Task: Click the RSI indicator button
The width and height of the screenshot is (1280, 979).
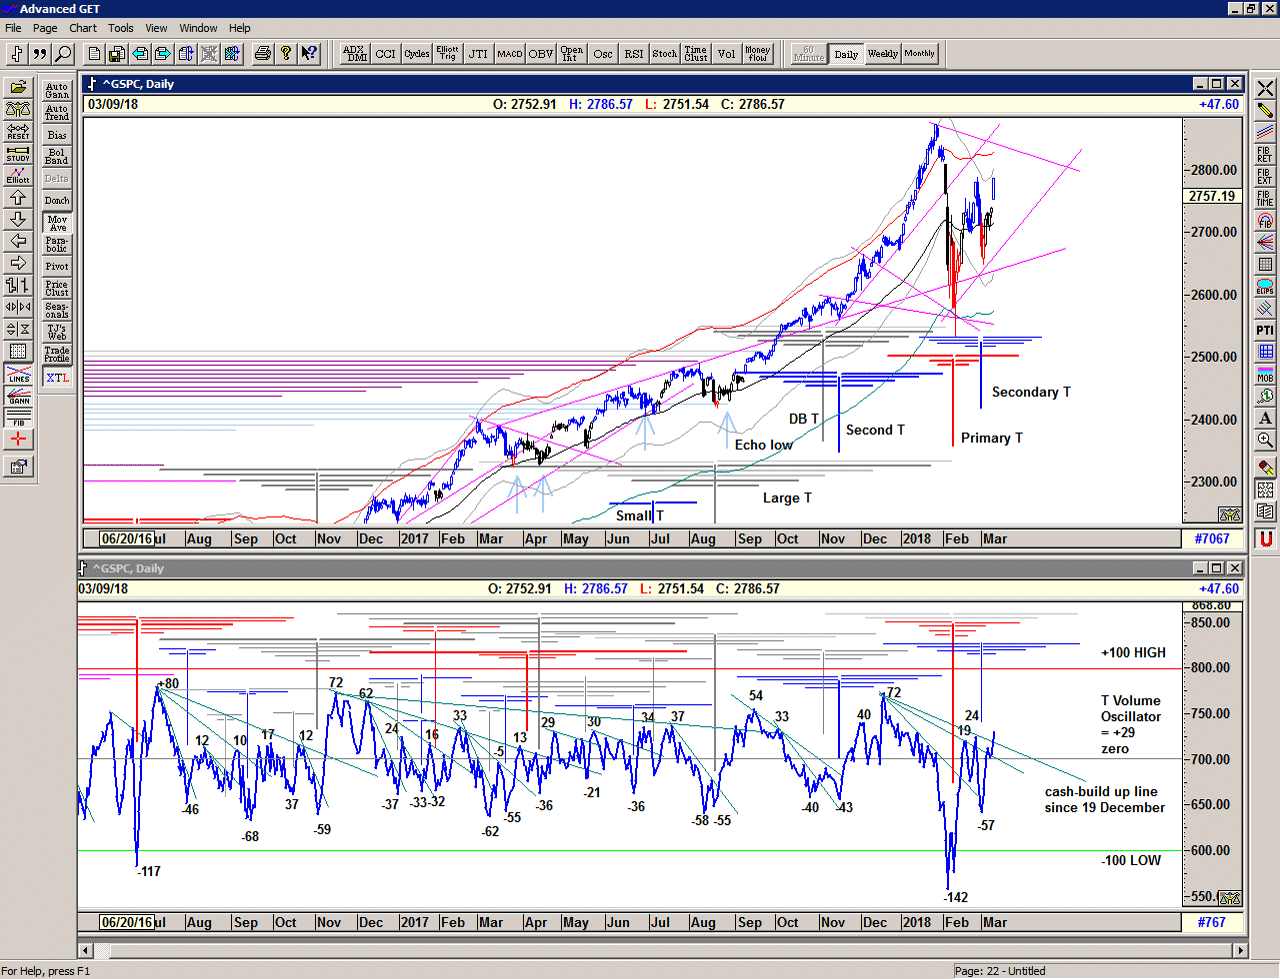Action: point(634,54)
